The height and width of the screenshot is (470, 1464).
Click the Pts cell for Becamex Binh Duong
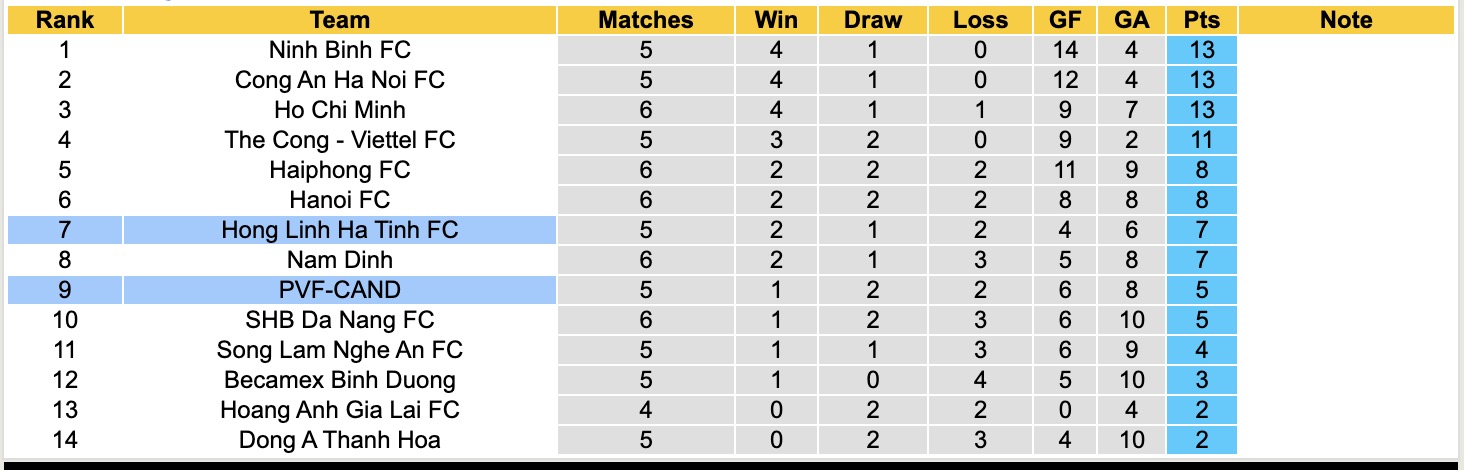tap(1201, 380)
